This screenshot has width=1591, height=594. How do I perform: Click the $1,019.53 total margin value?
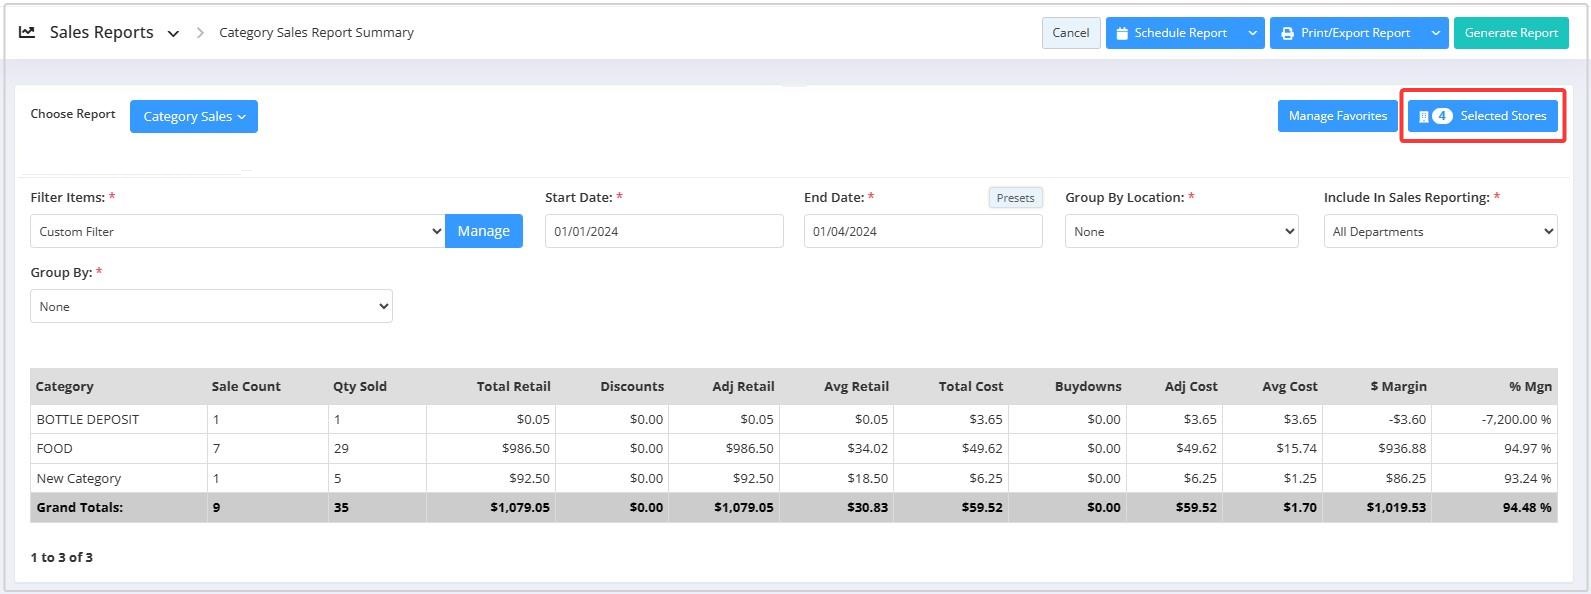[1396, 507]
